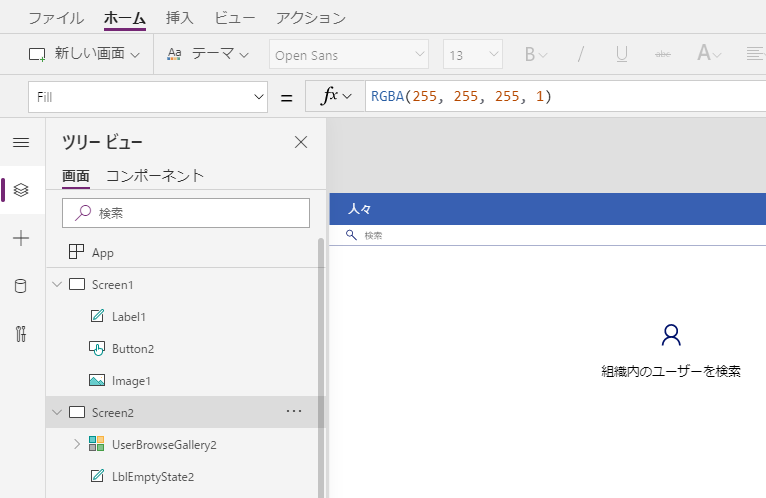Viewport: 766px width, 498px height.
Task: Click the insert plus icon
Action: tap(21, 238)
